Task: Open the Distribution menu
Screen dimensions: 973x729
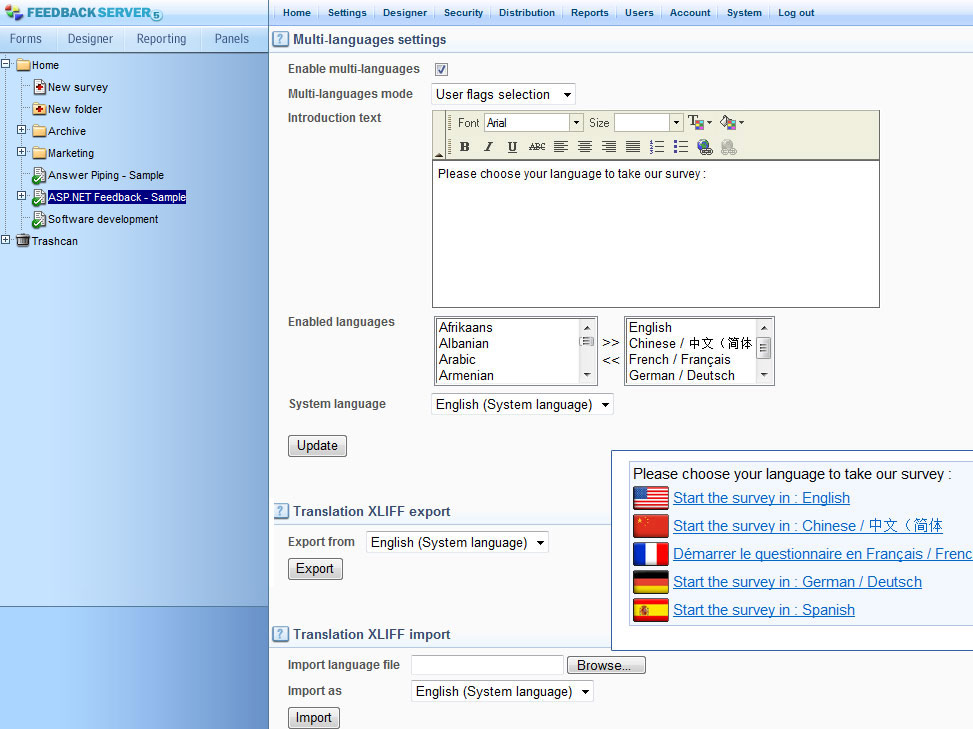Action: pyautogui.click(x=527, y=12)
